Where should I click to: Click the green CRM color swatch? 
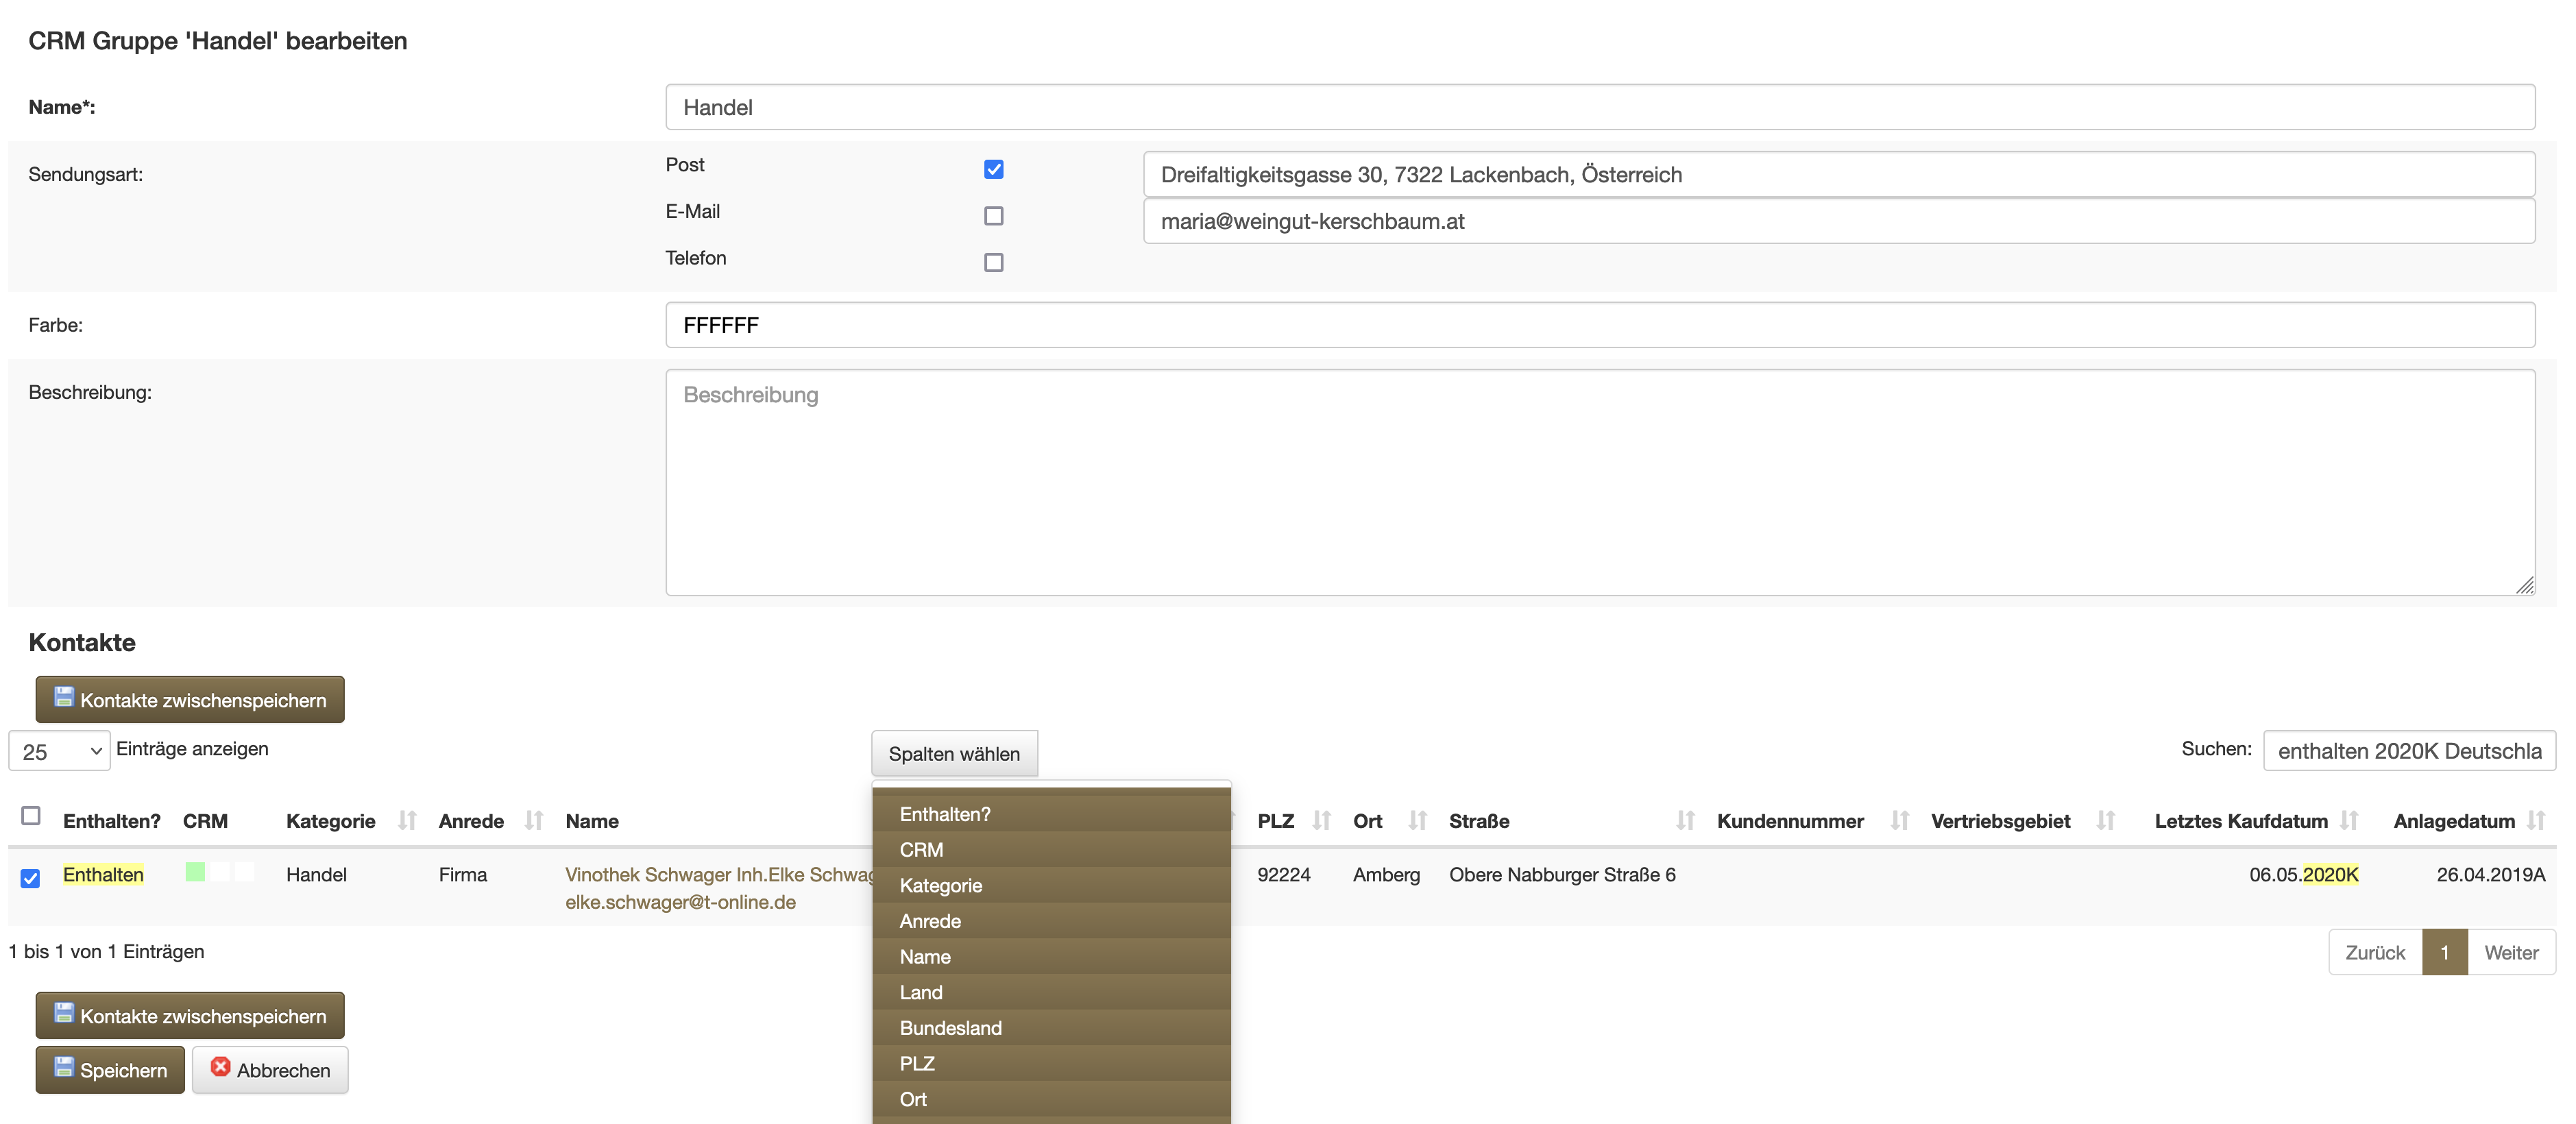coord(195,872)
